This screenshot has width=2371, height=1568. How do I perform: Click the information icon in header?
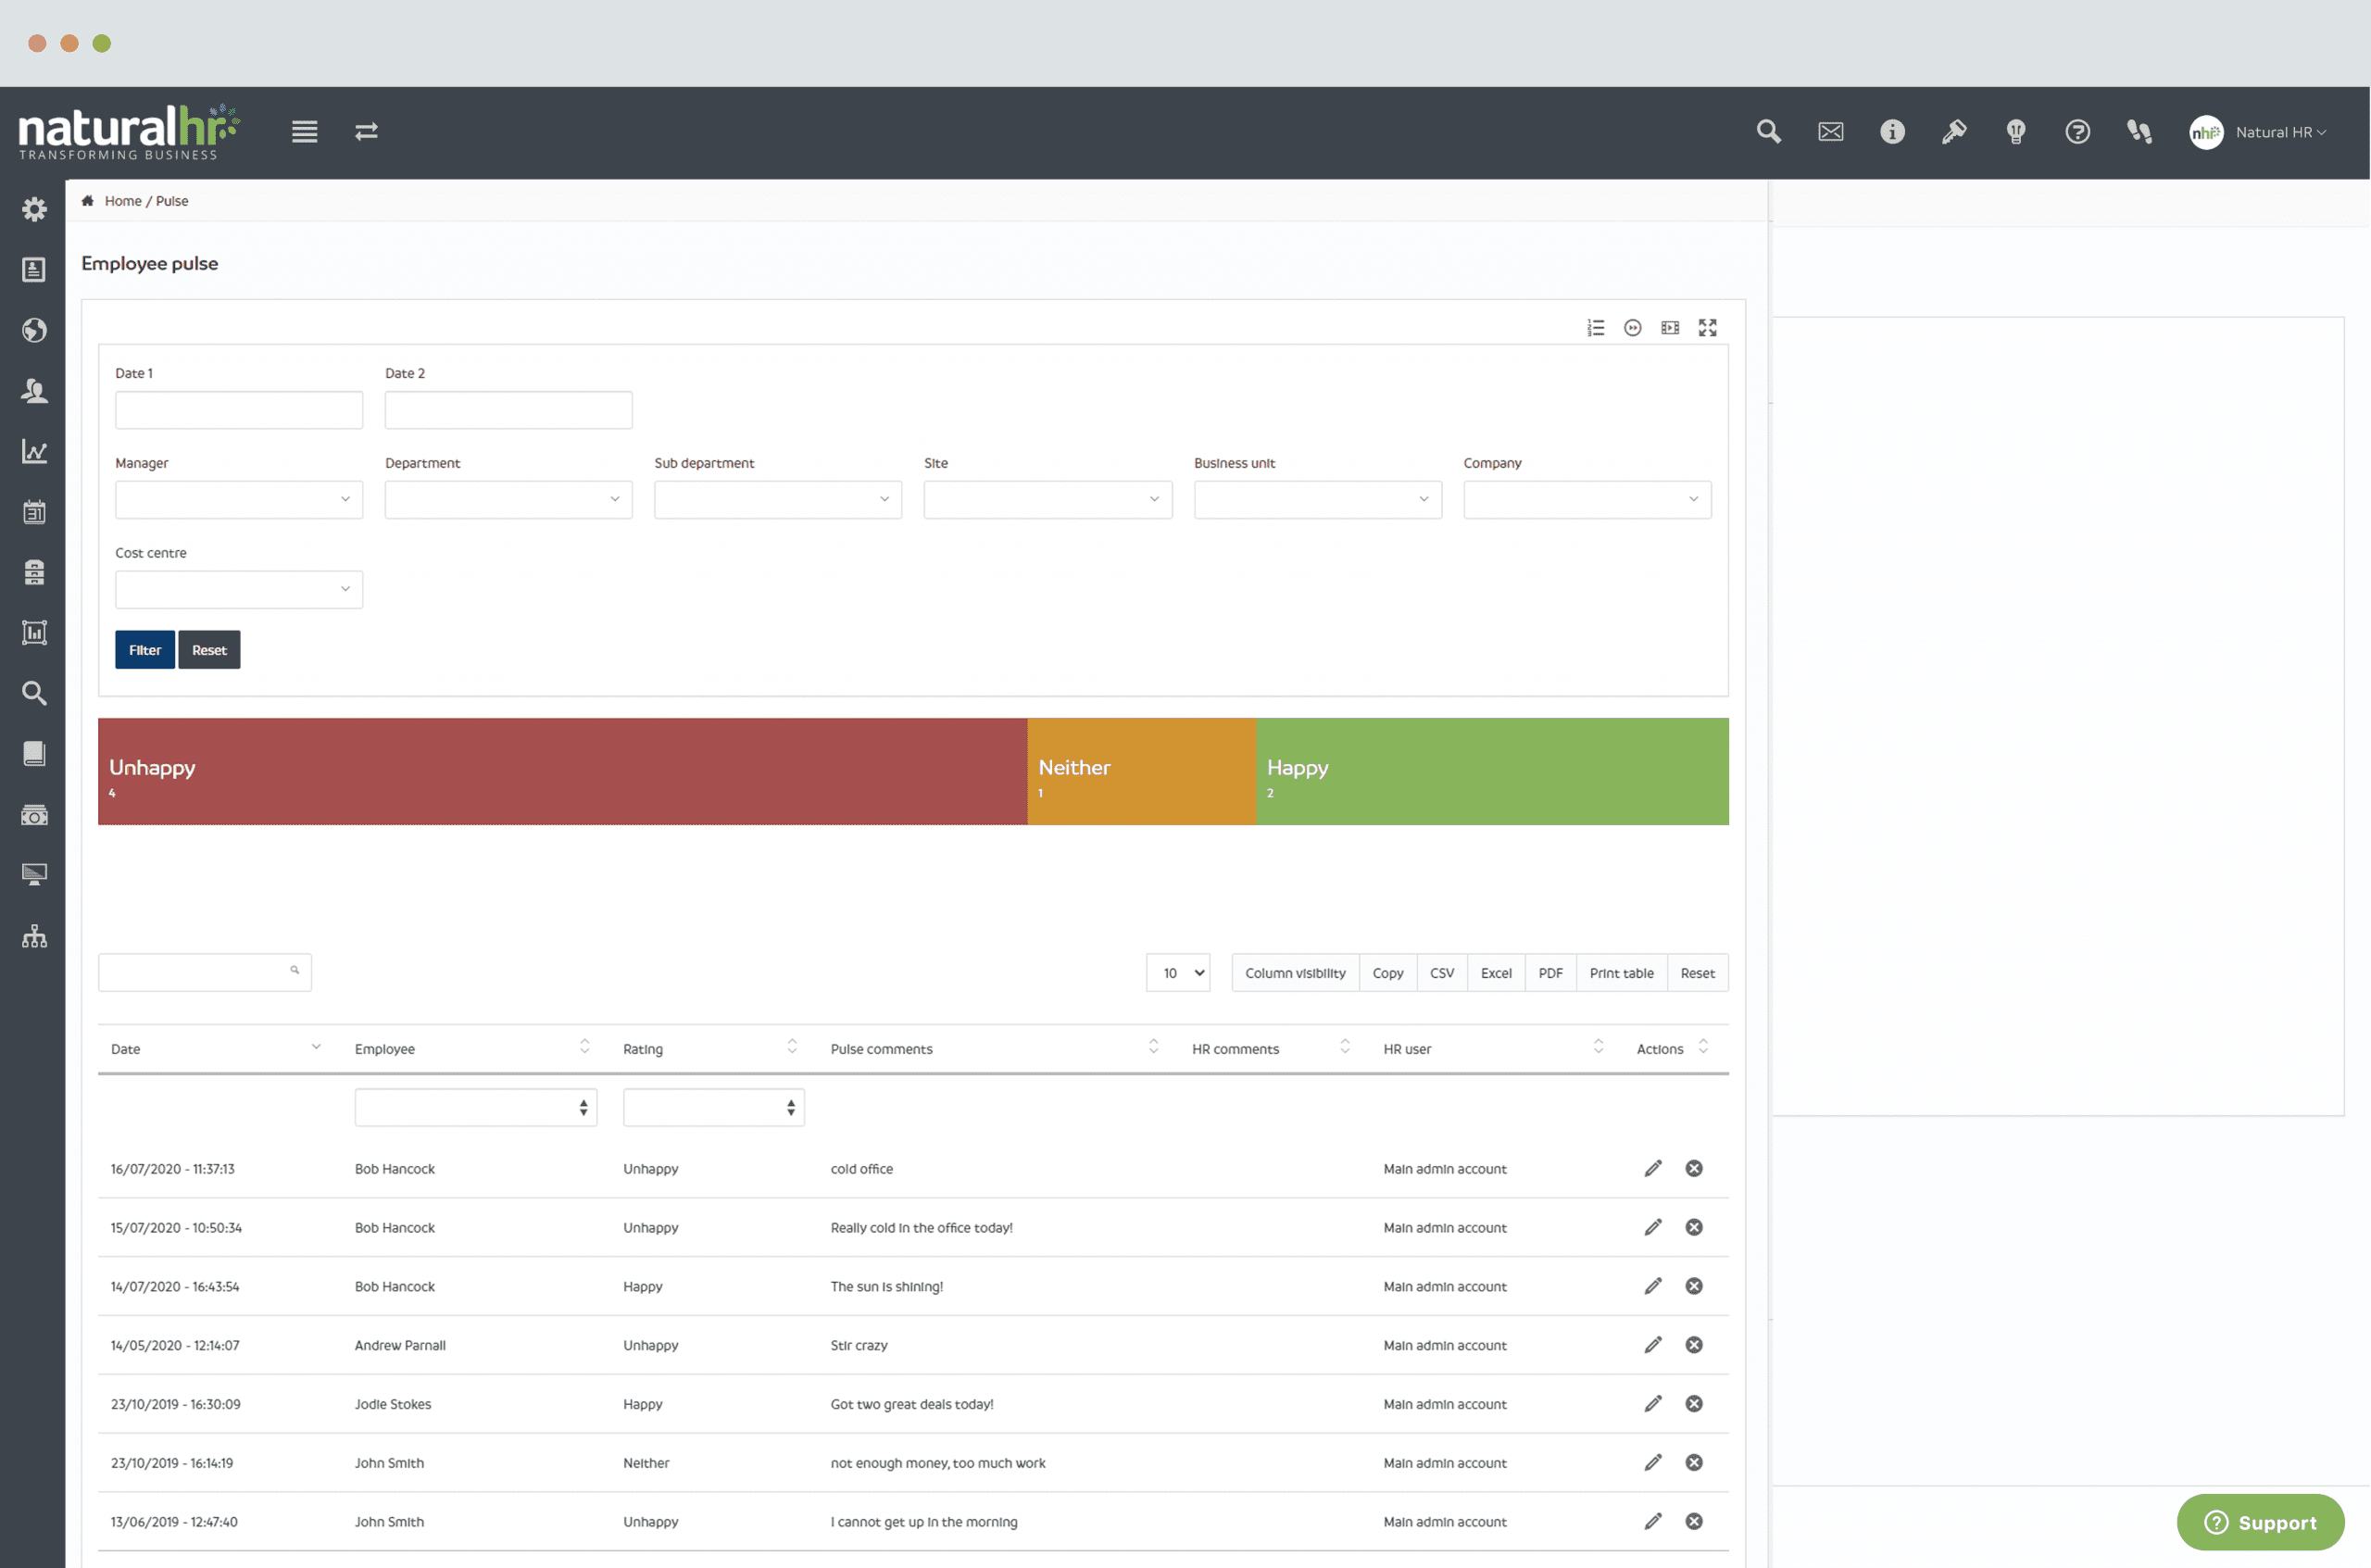[1892, 132]
